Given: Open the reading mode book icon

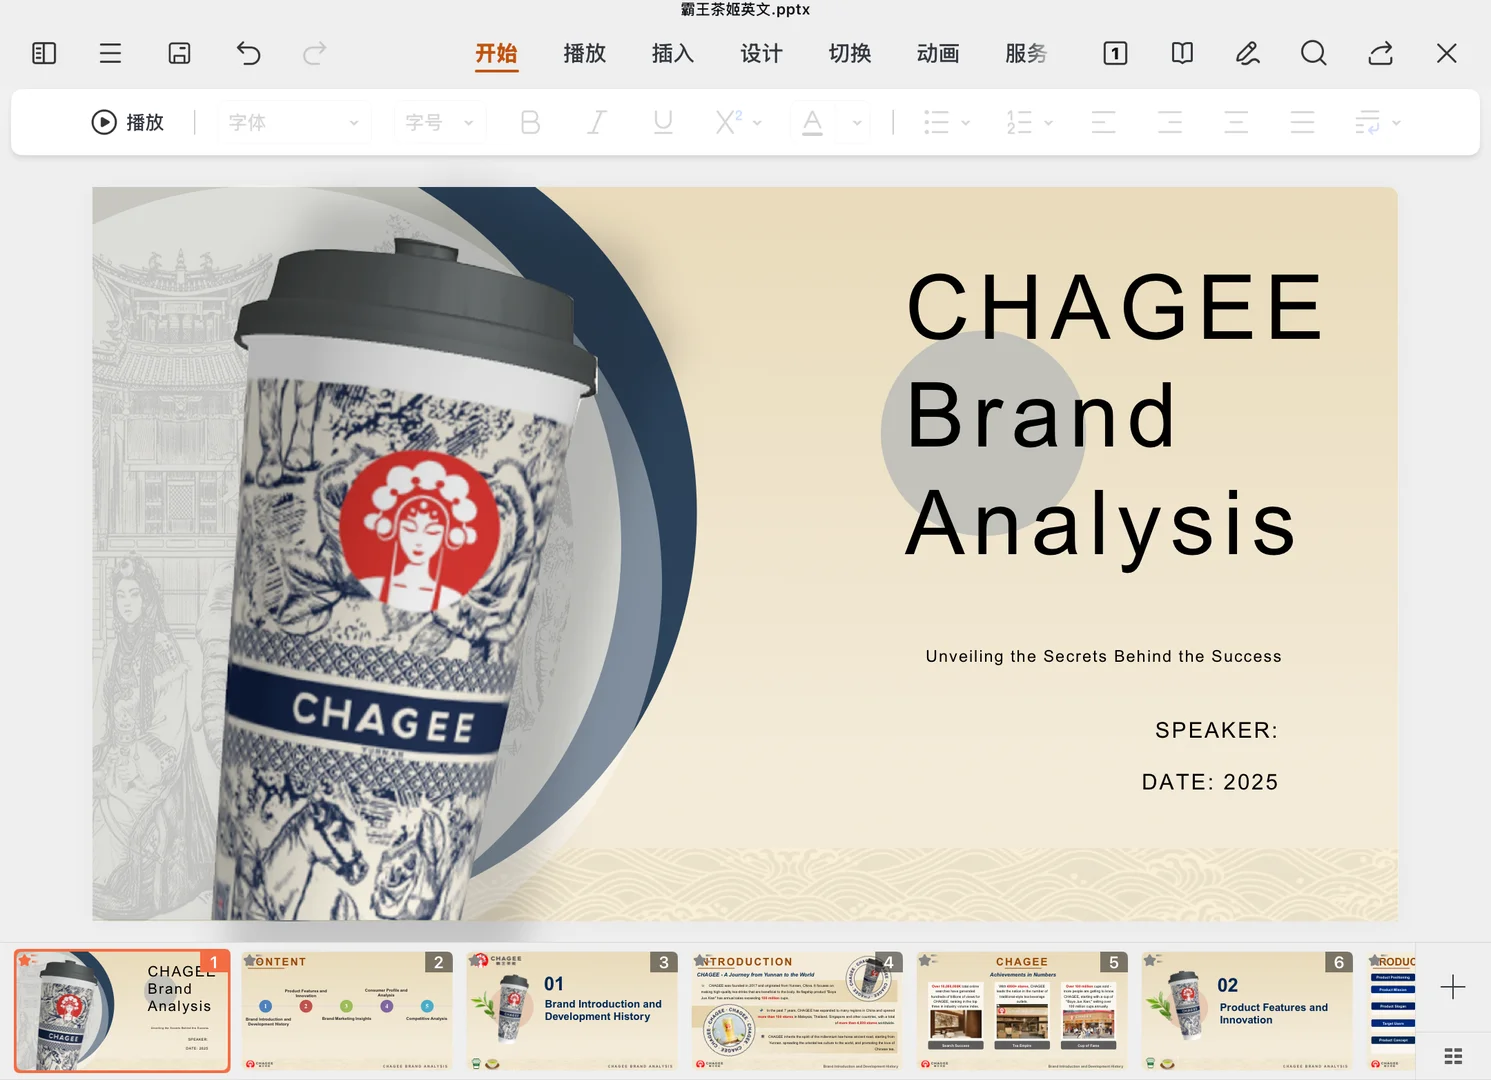Looking at the screenshot, I should (1182, 53).
